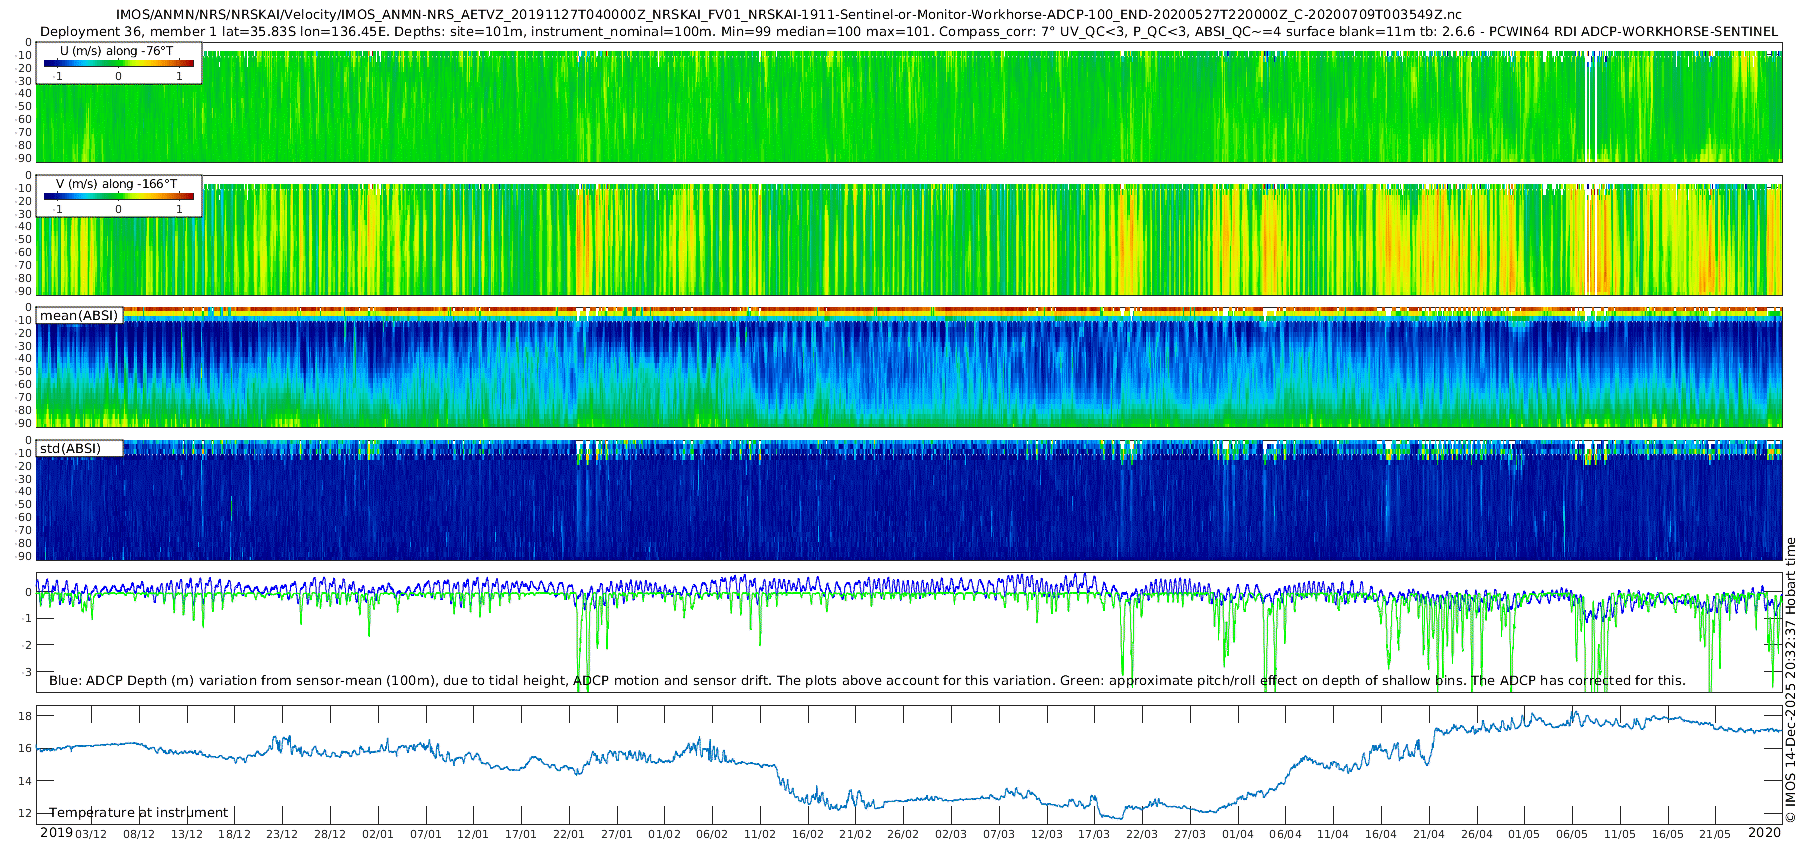Click the 2020 year label on time axis
The height and width of the screenshot is (850, 1800).
coord(1764,833)
